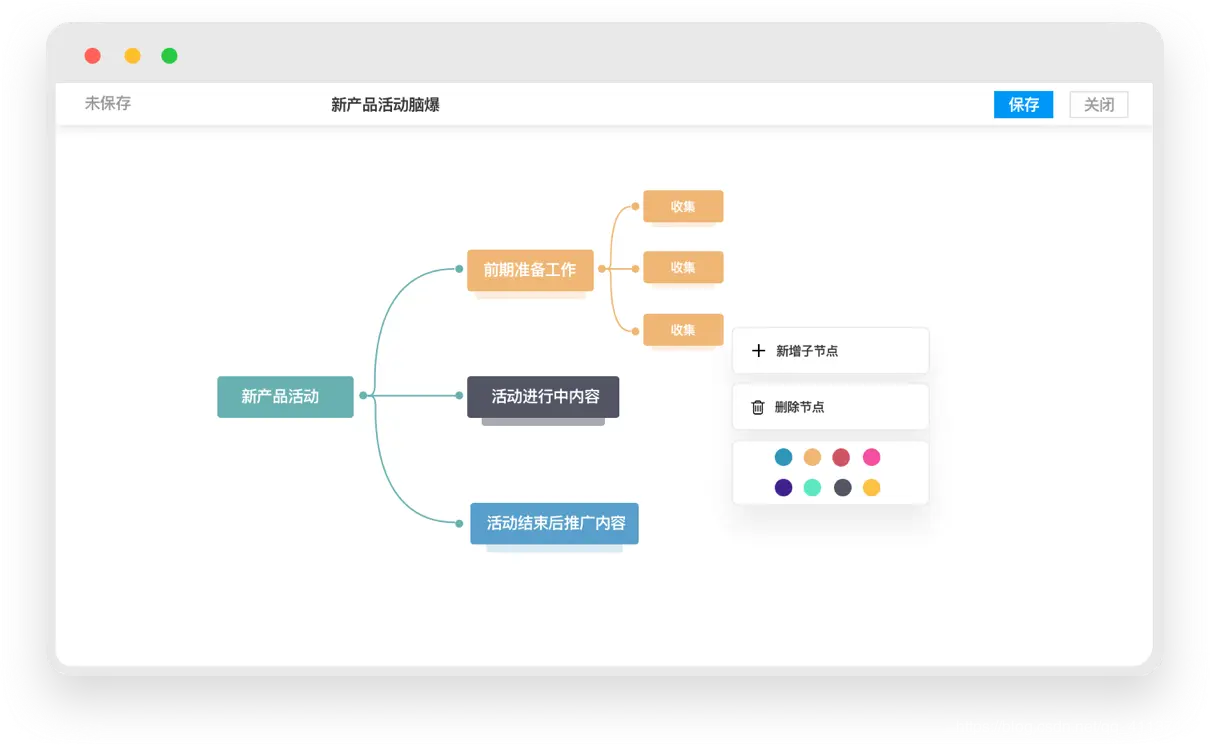Screen dimensions: 1210x746
Task: Click the trash can delete icon
Action: pos(758,407)
